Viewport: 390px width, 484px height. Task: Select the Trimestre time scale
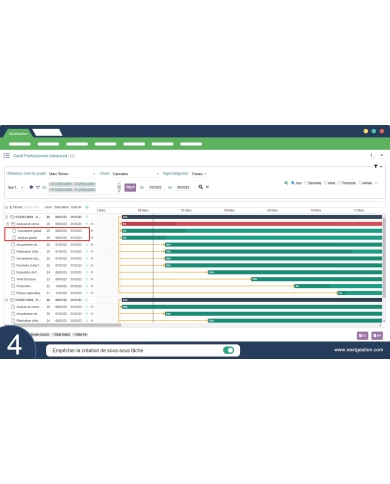coord(339,183)
